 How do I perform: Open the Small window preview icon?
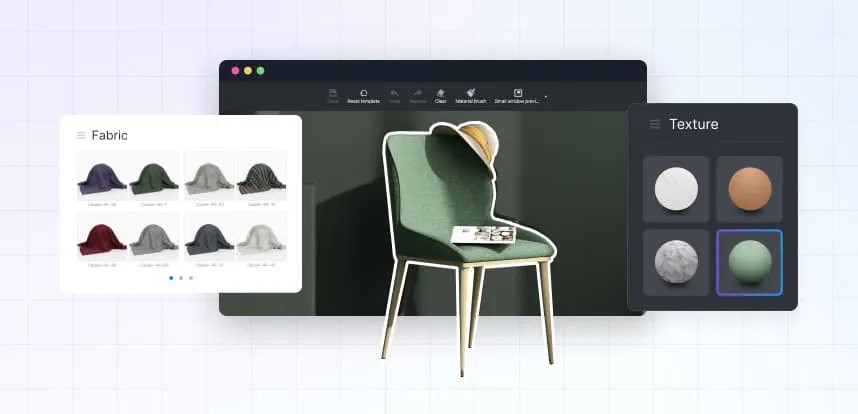pyautogui.click(x=518, y=93)
